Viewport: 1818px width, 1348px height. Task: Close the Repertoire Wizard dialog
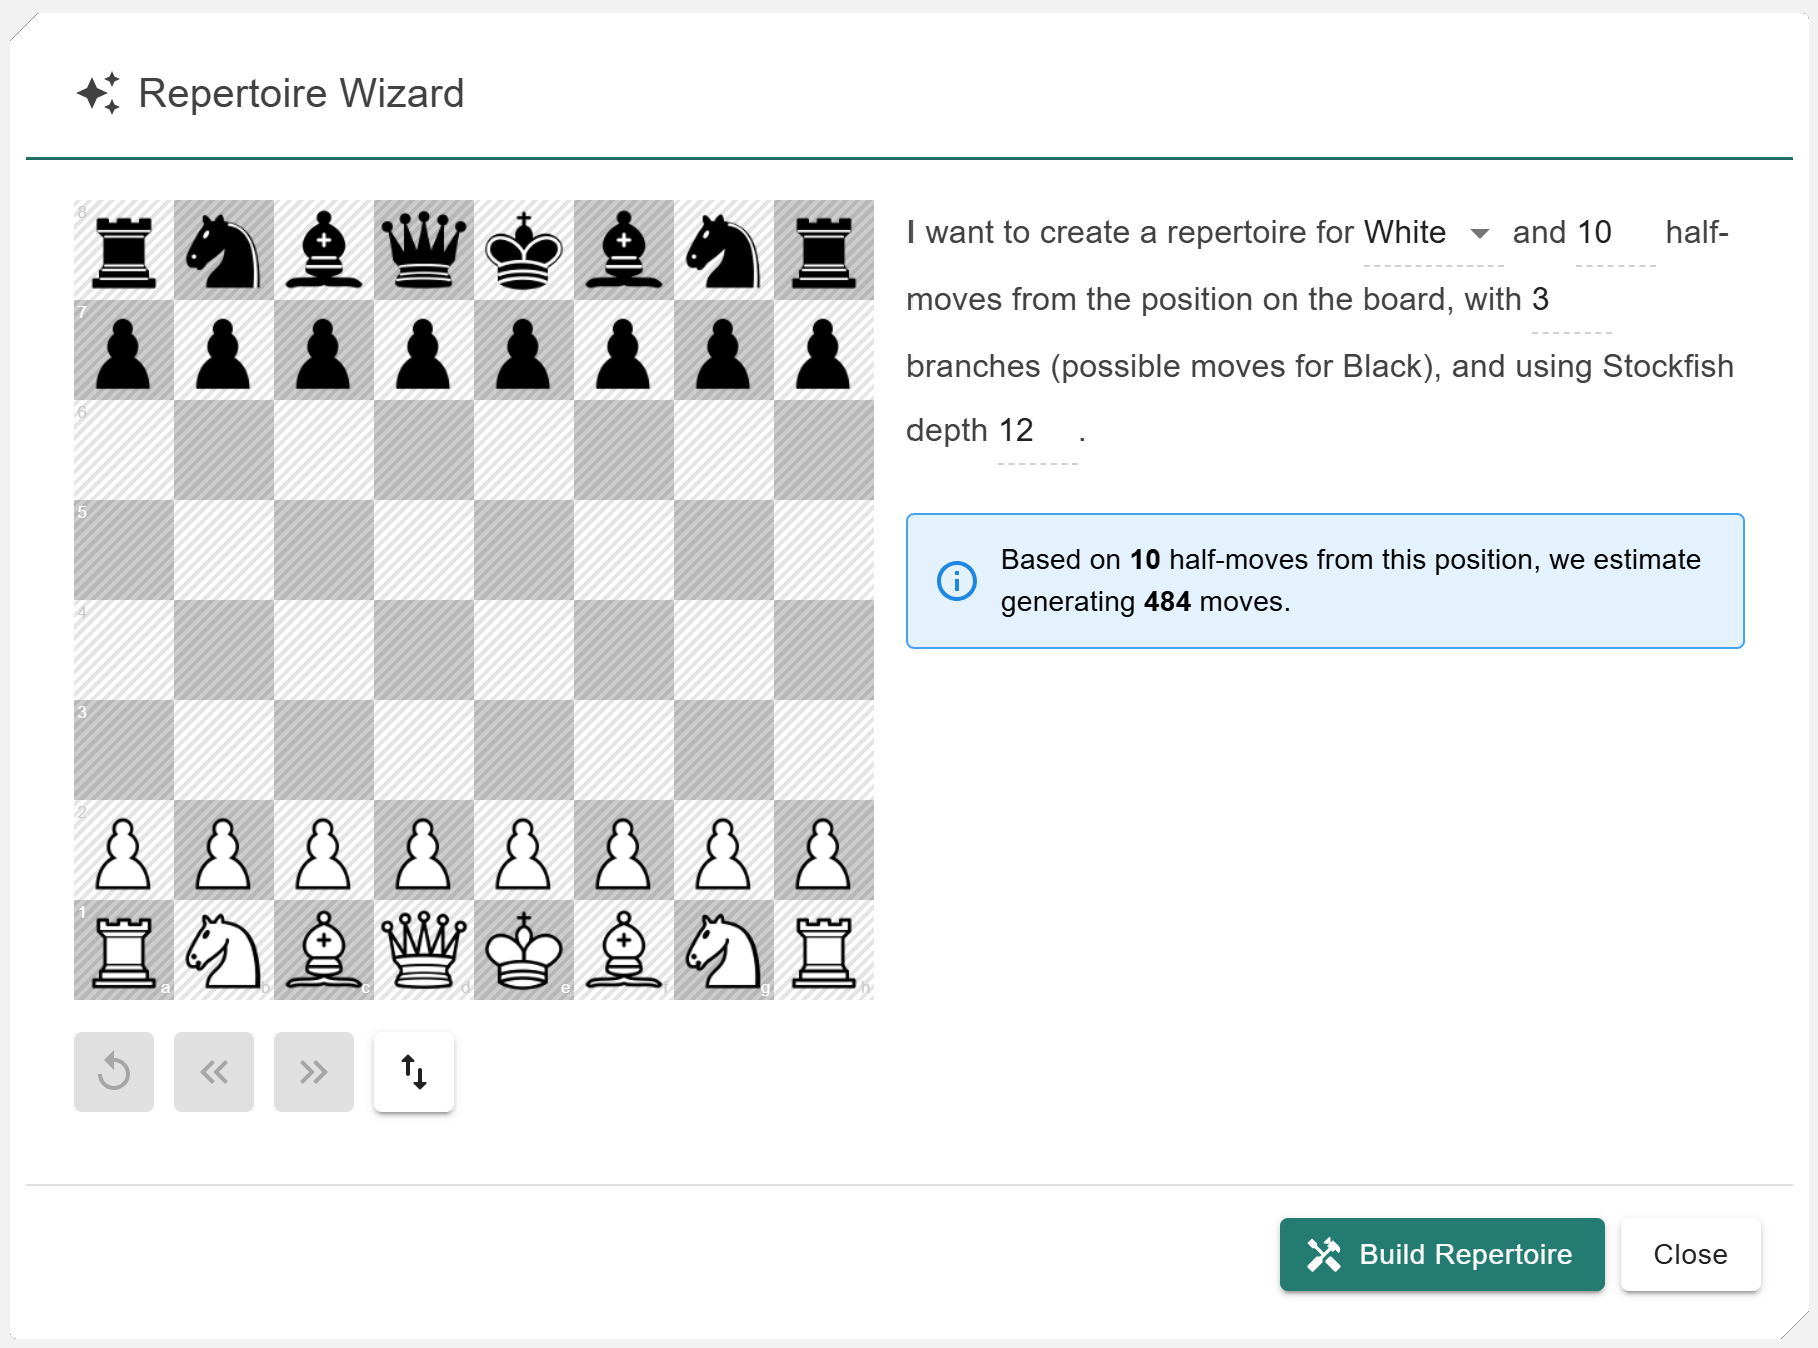pyautogui.click(x=1690, y=1254)
